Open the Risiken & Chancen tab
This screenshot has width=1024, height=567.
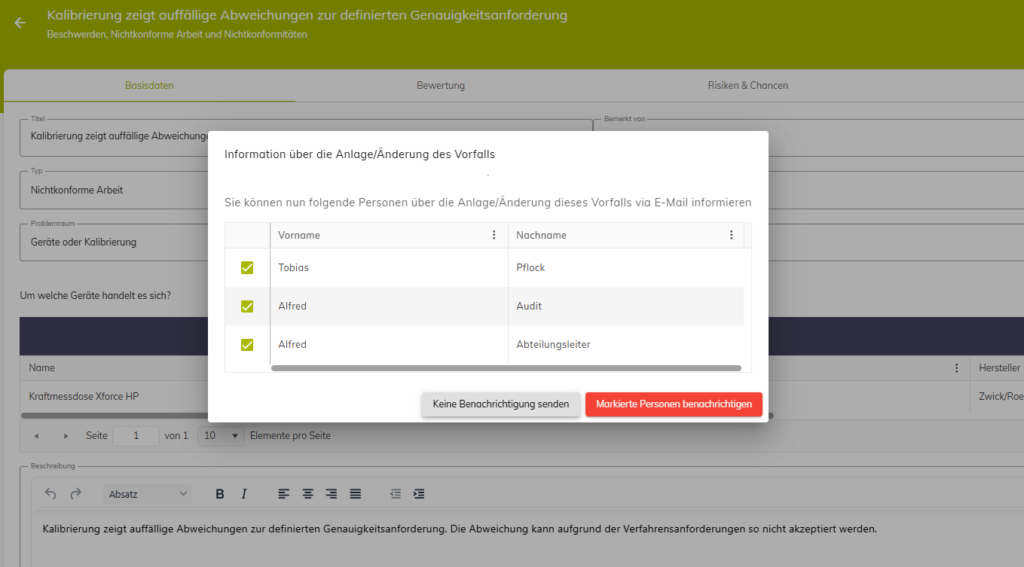pos(747,86)
